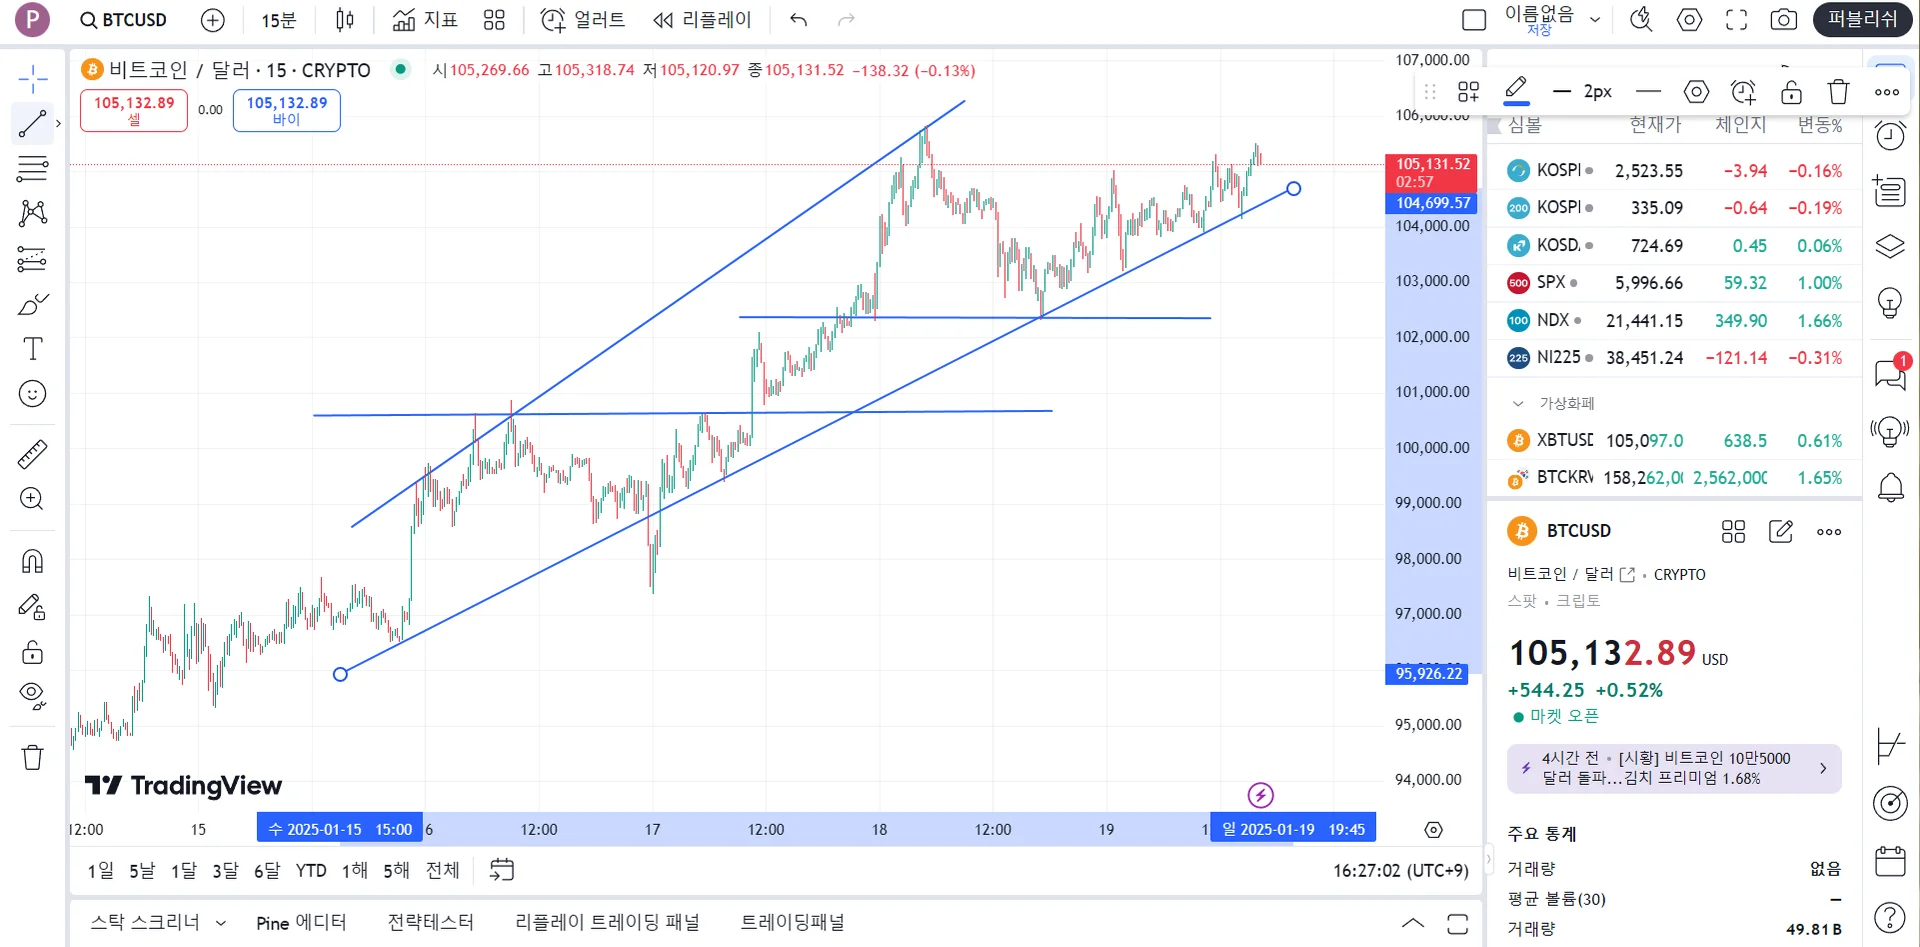Image resolution: width=1920 pixels, height=947 pixels.
Task: Hide all drawings with eye icon
Action: click(32, 695)
